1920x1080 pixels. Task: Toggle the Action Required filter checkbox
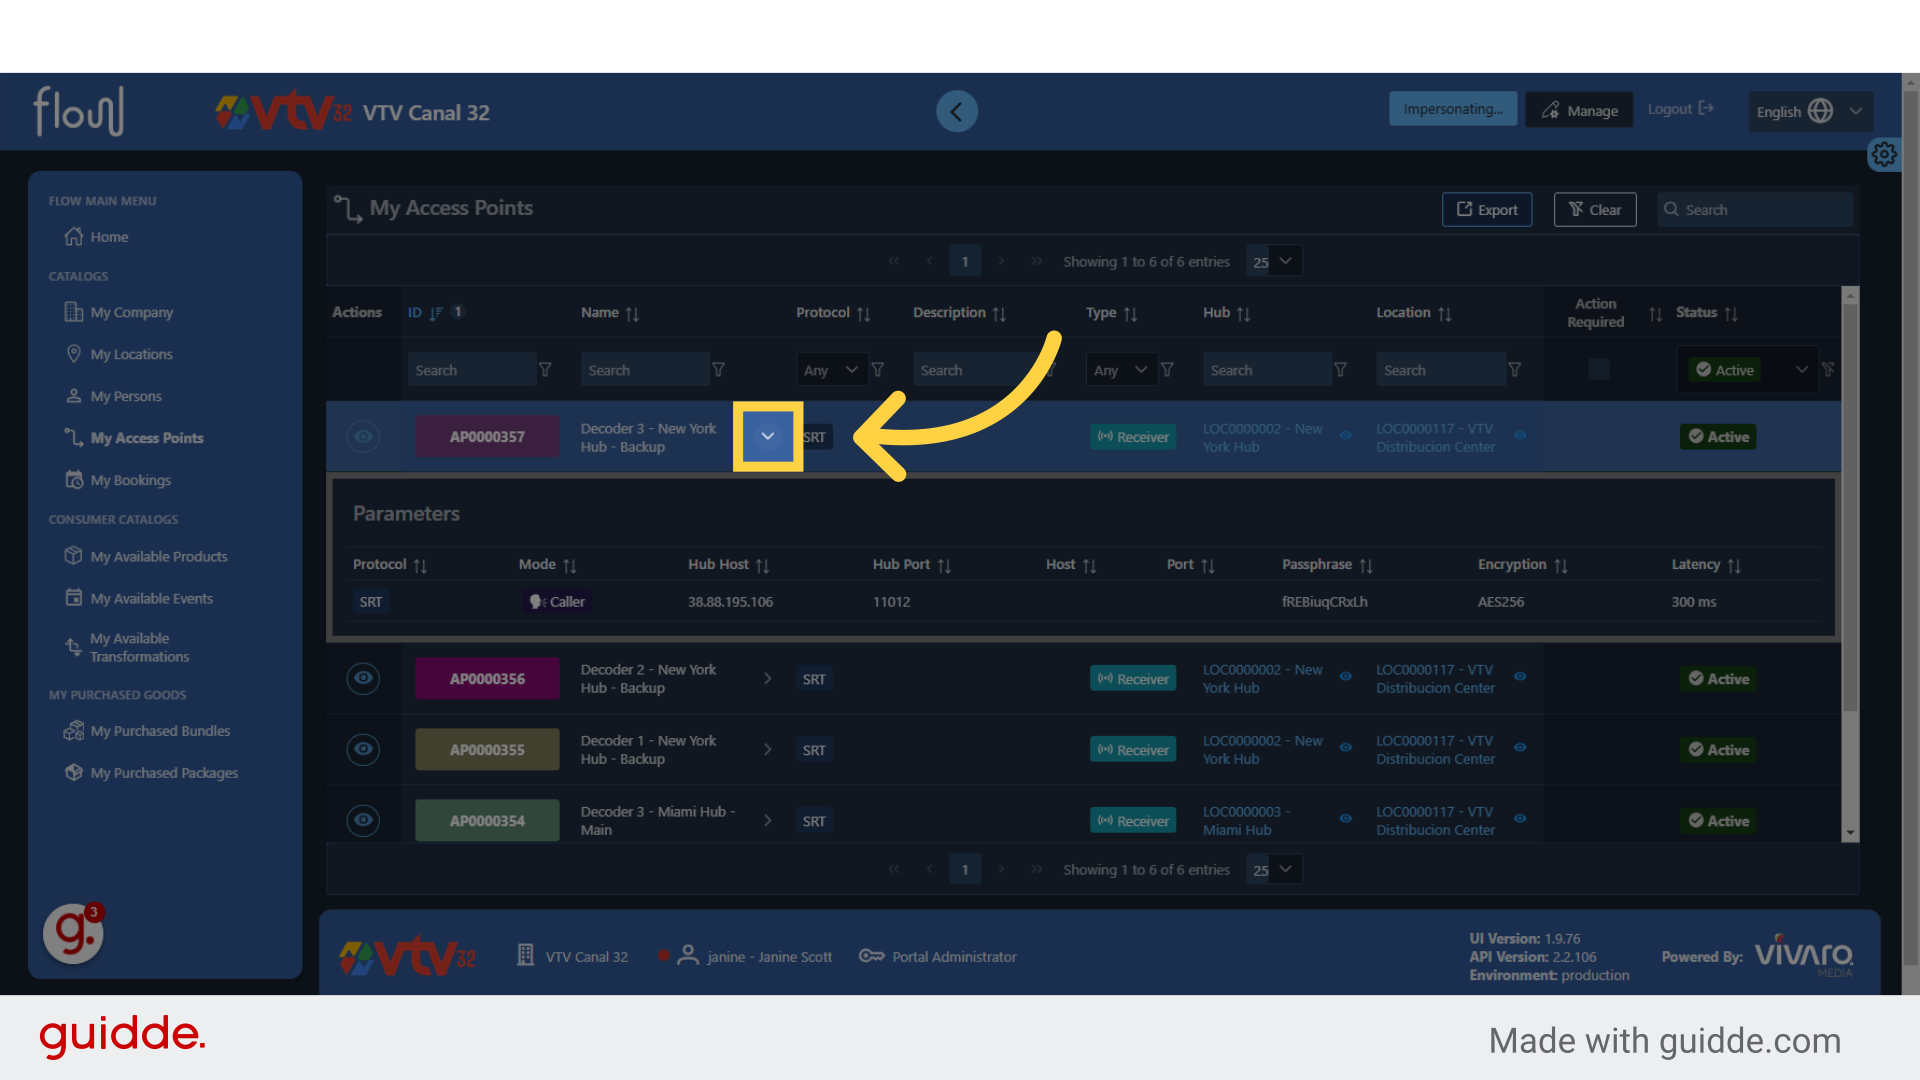tap(1599, 369)
